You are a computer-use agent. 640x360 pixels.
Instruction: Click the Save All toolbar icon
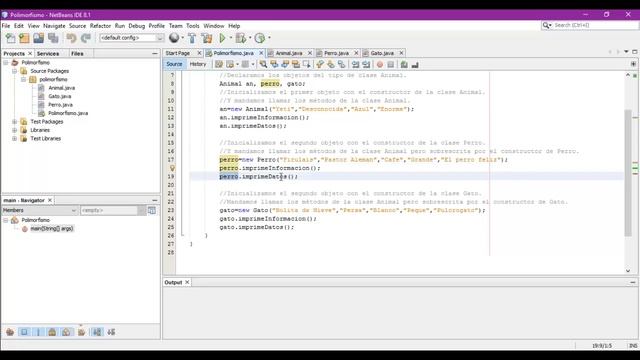(x=53, y=38)
